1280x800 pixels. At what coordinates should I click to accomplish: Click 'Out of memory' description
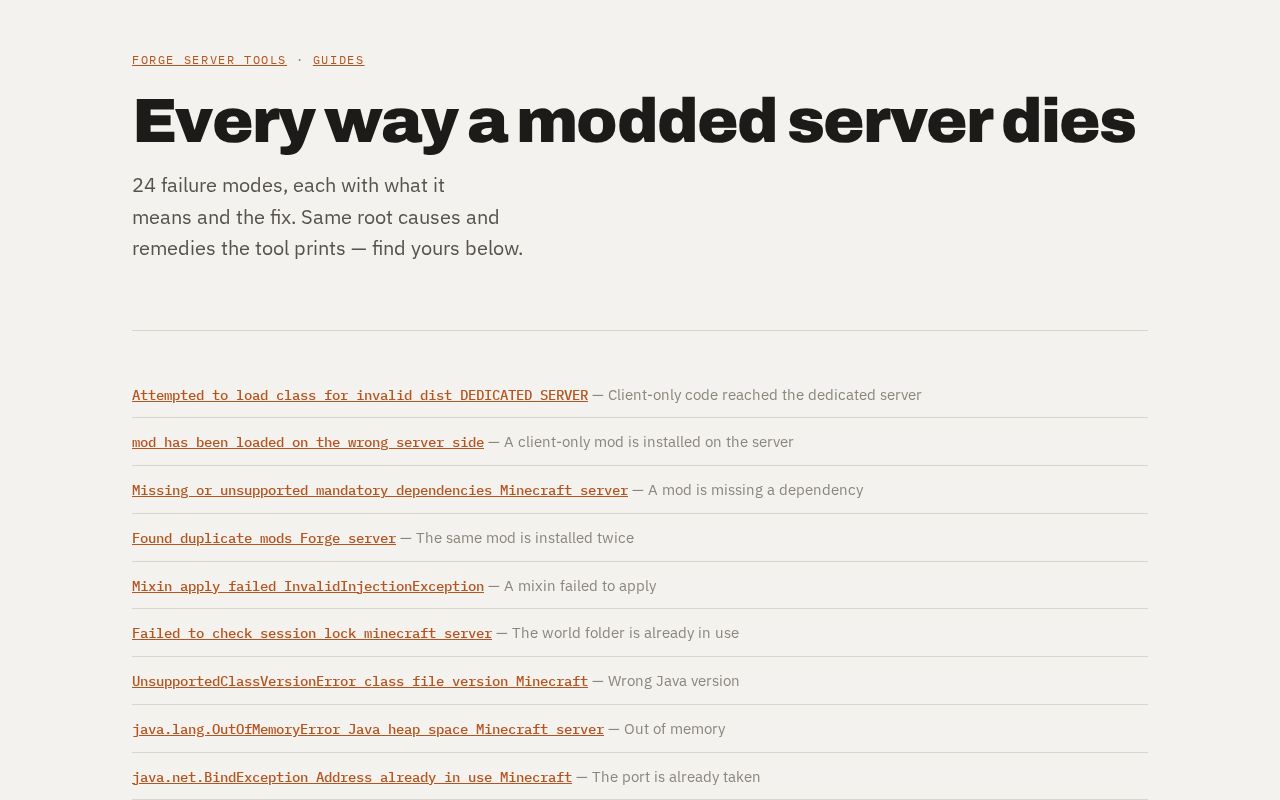[675, 729]
